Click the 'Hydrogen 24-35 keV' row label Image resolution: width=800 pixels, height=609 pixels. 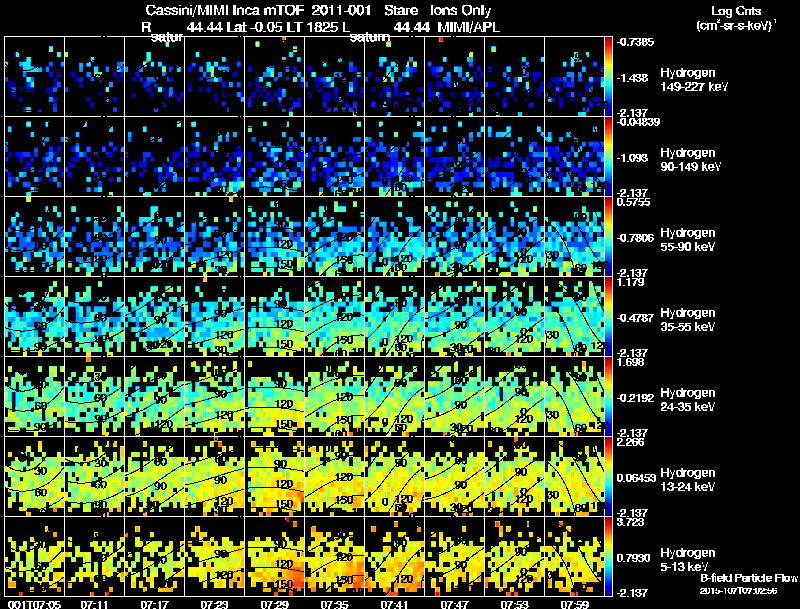[x=688, y=400]
